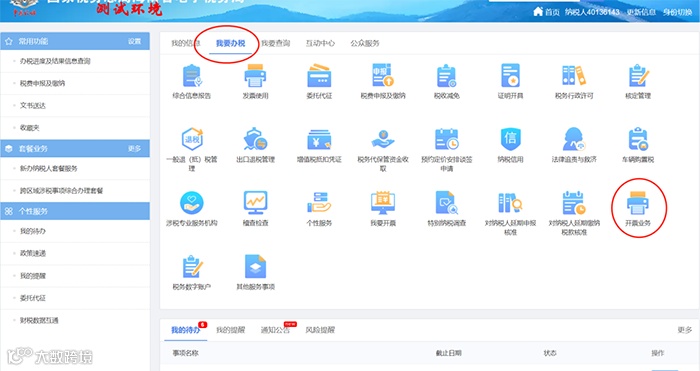The image size is (700, 371).
Task: Select the 我的提醒 tab below the grid
Action: [x=230, y=330]
